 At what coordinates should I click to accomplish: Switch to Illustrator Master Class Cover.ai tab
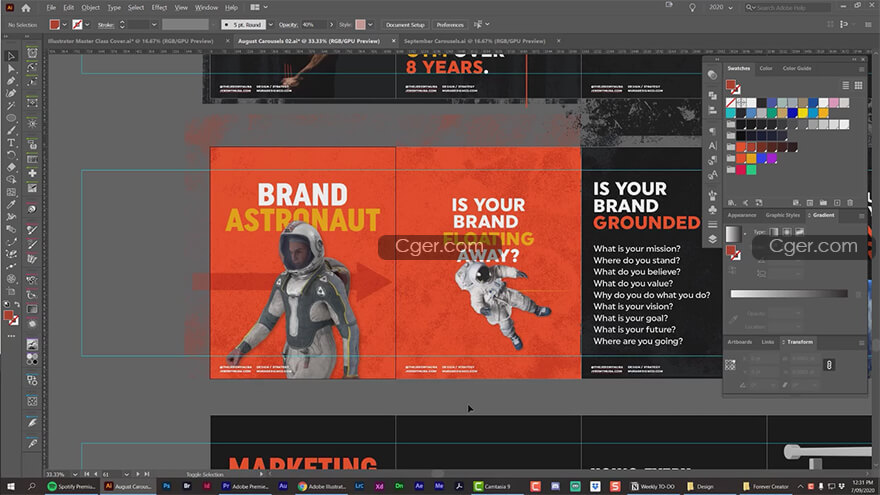[x=131, y=41]
